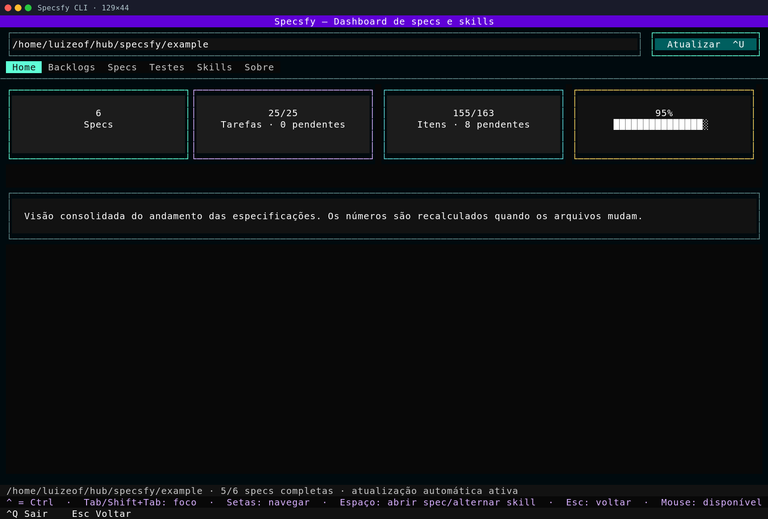Click the Visão consolidada description panel
Image resolution: width=768 pixels, height=519 pixels.
[384, 216]
